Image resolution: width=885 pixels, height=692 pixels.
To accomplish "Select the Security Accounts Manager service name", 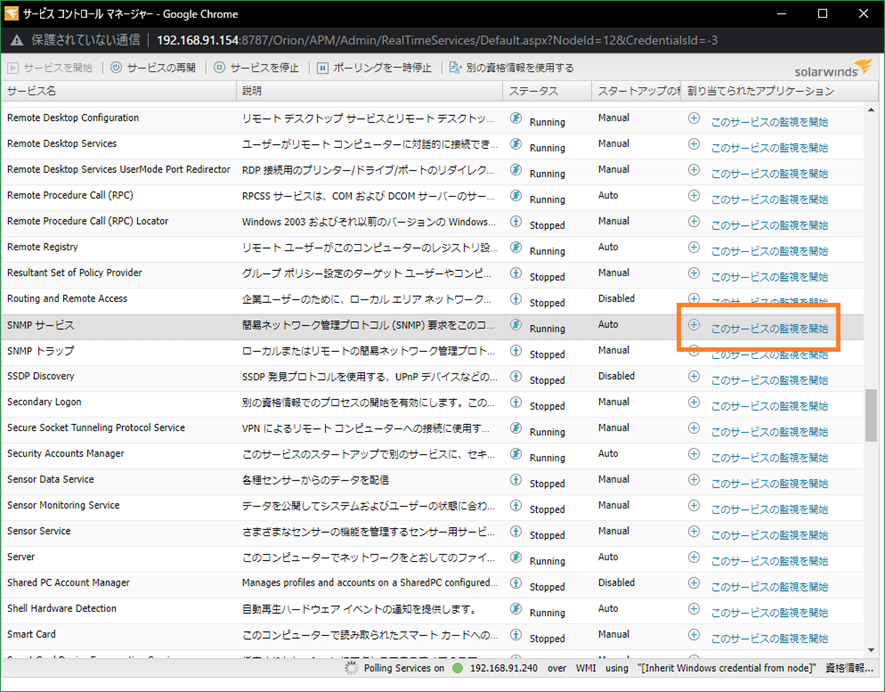I will click(x=65, y=453).
